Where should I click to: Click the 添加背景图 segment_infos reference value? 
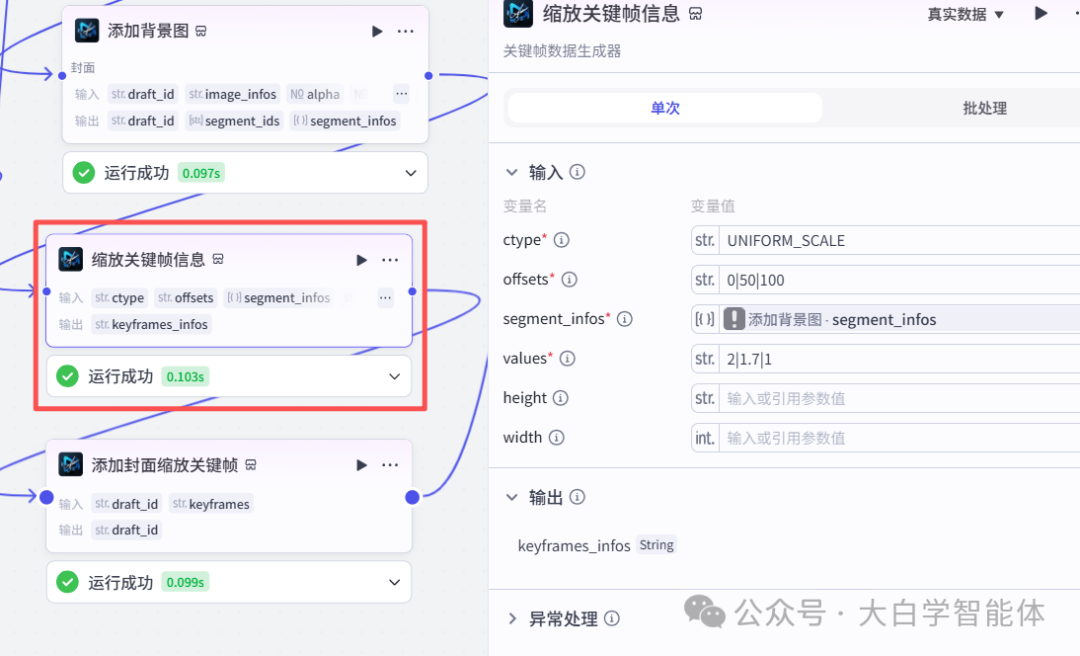(x=880, y=318)
